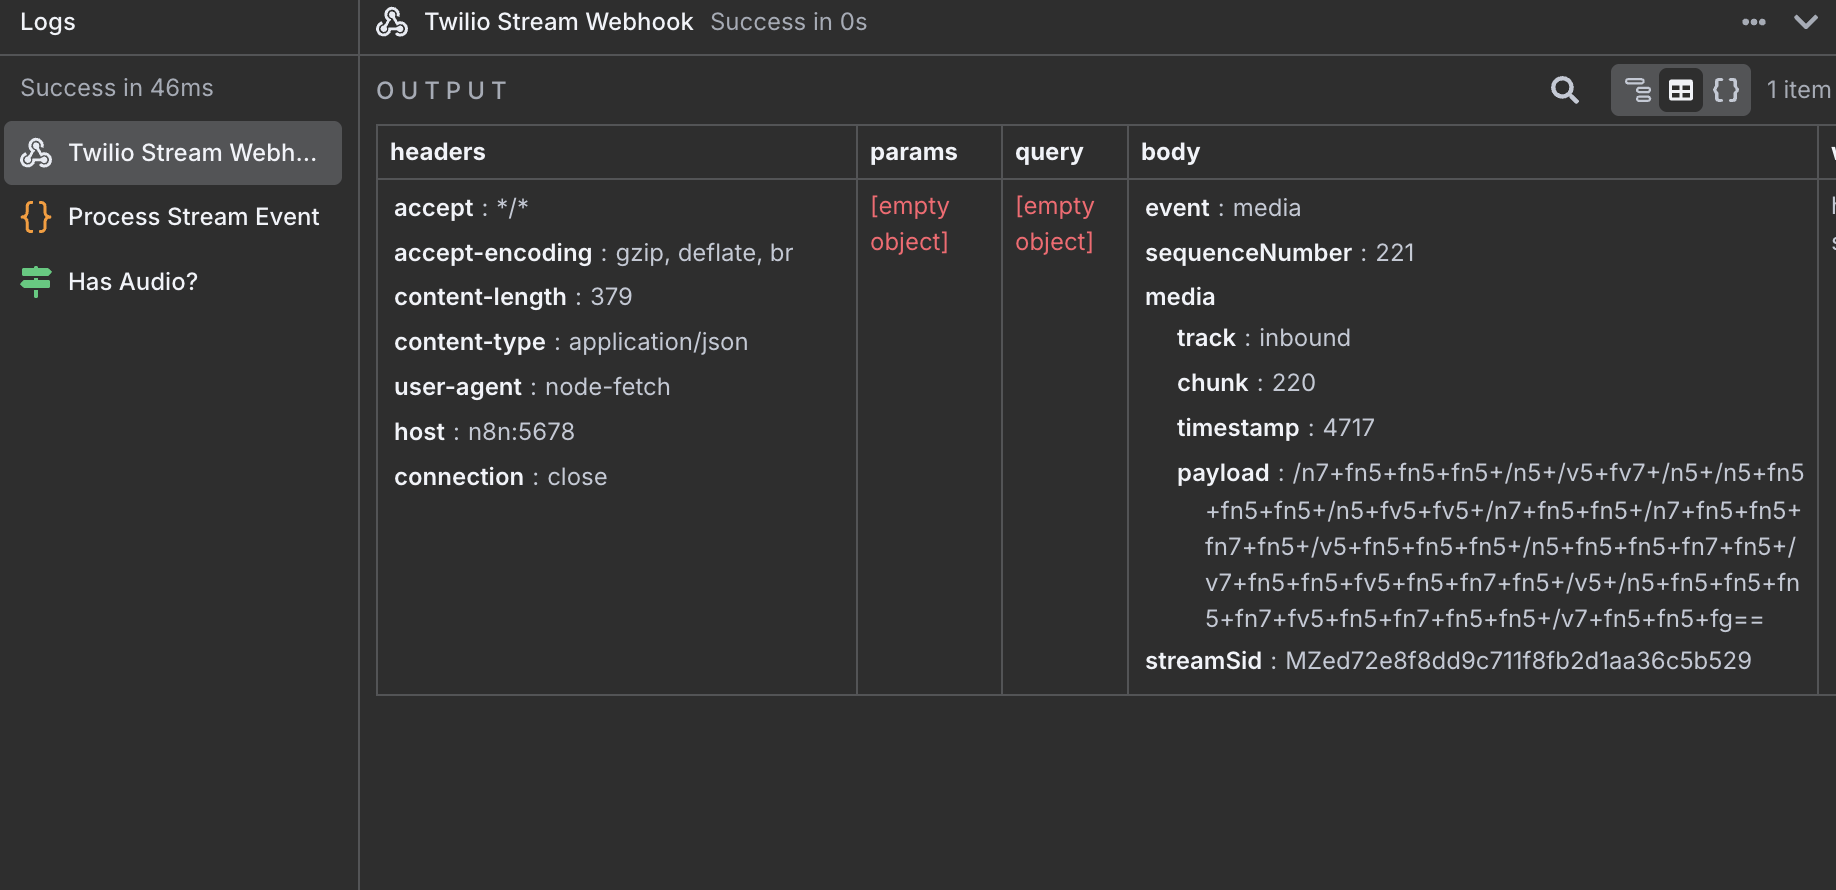The height and width of the screenshot is (890, 1836).
Task: Click the timestamp 4717 field
Action: pos(1276,428)
